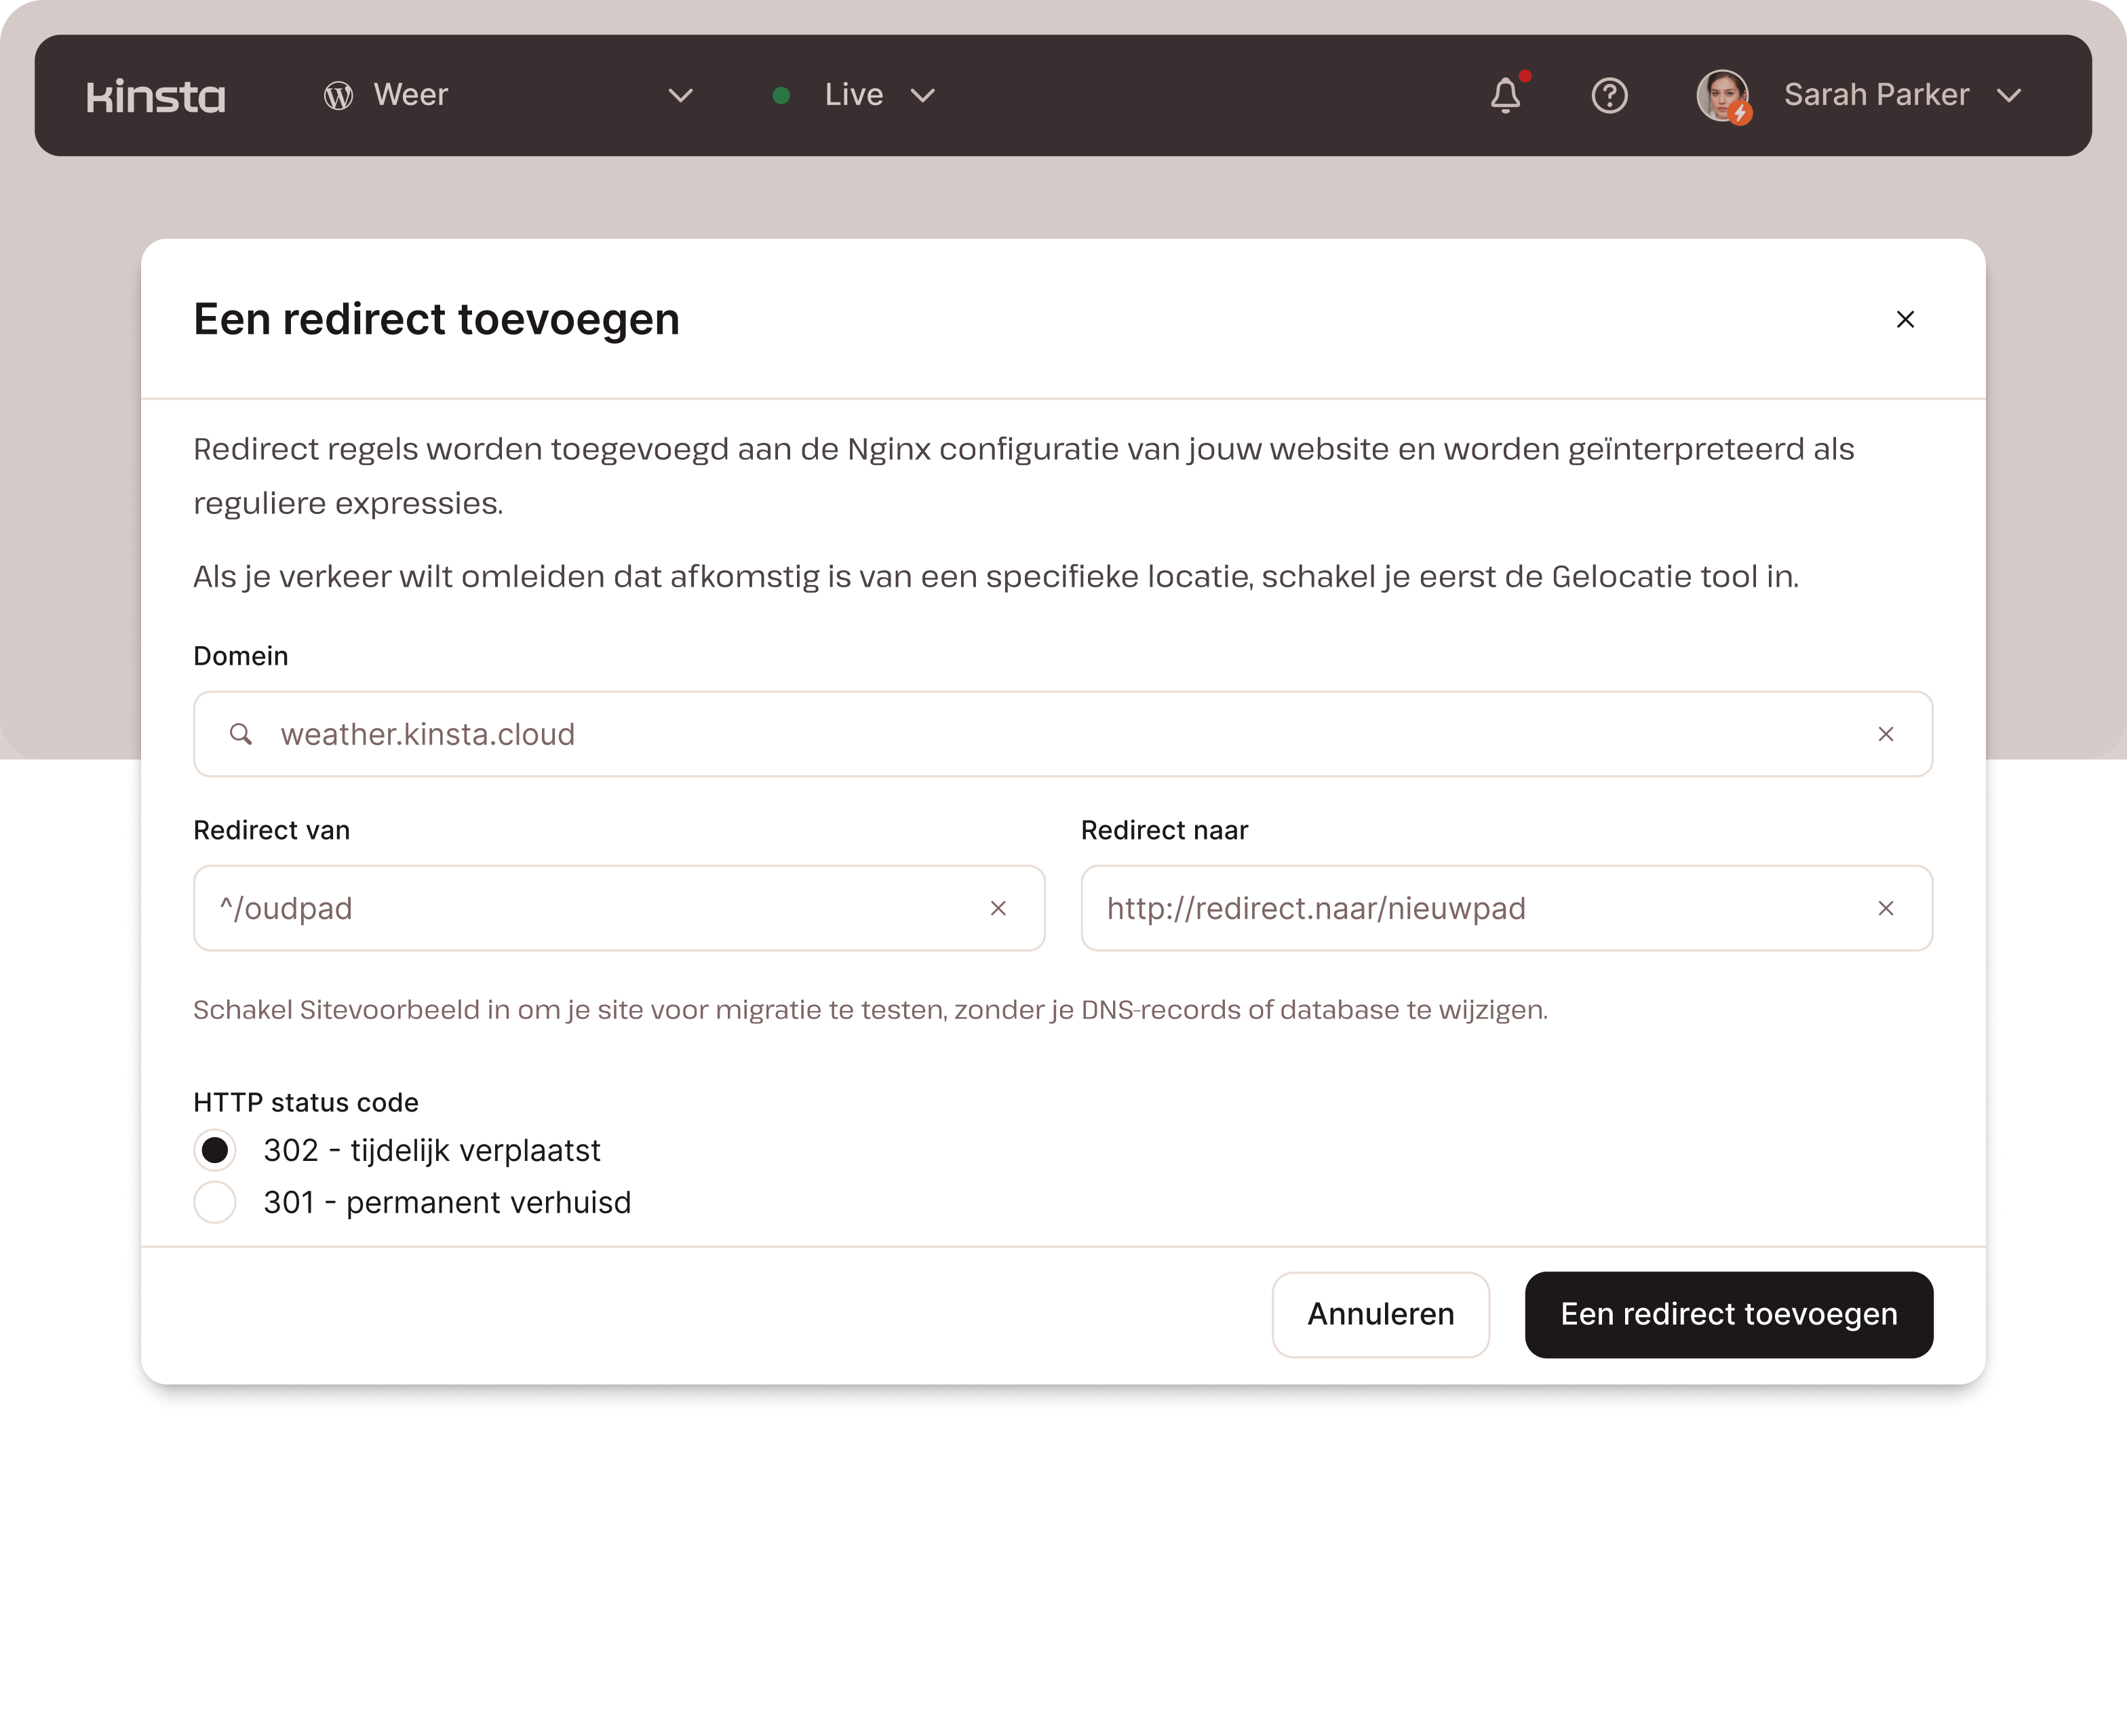The height and width of the screenshot is (1736, 2127).
Task: Open the notifications bell
Action: click(x=1505, y=96)
